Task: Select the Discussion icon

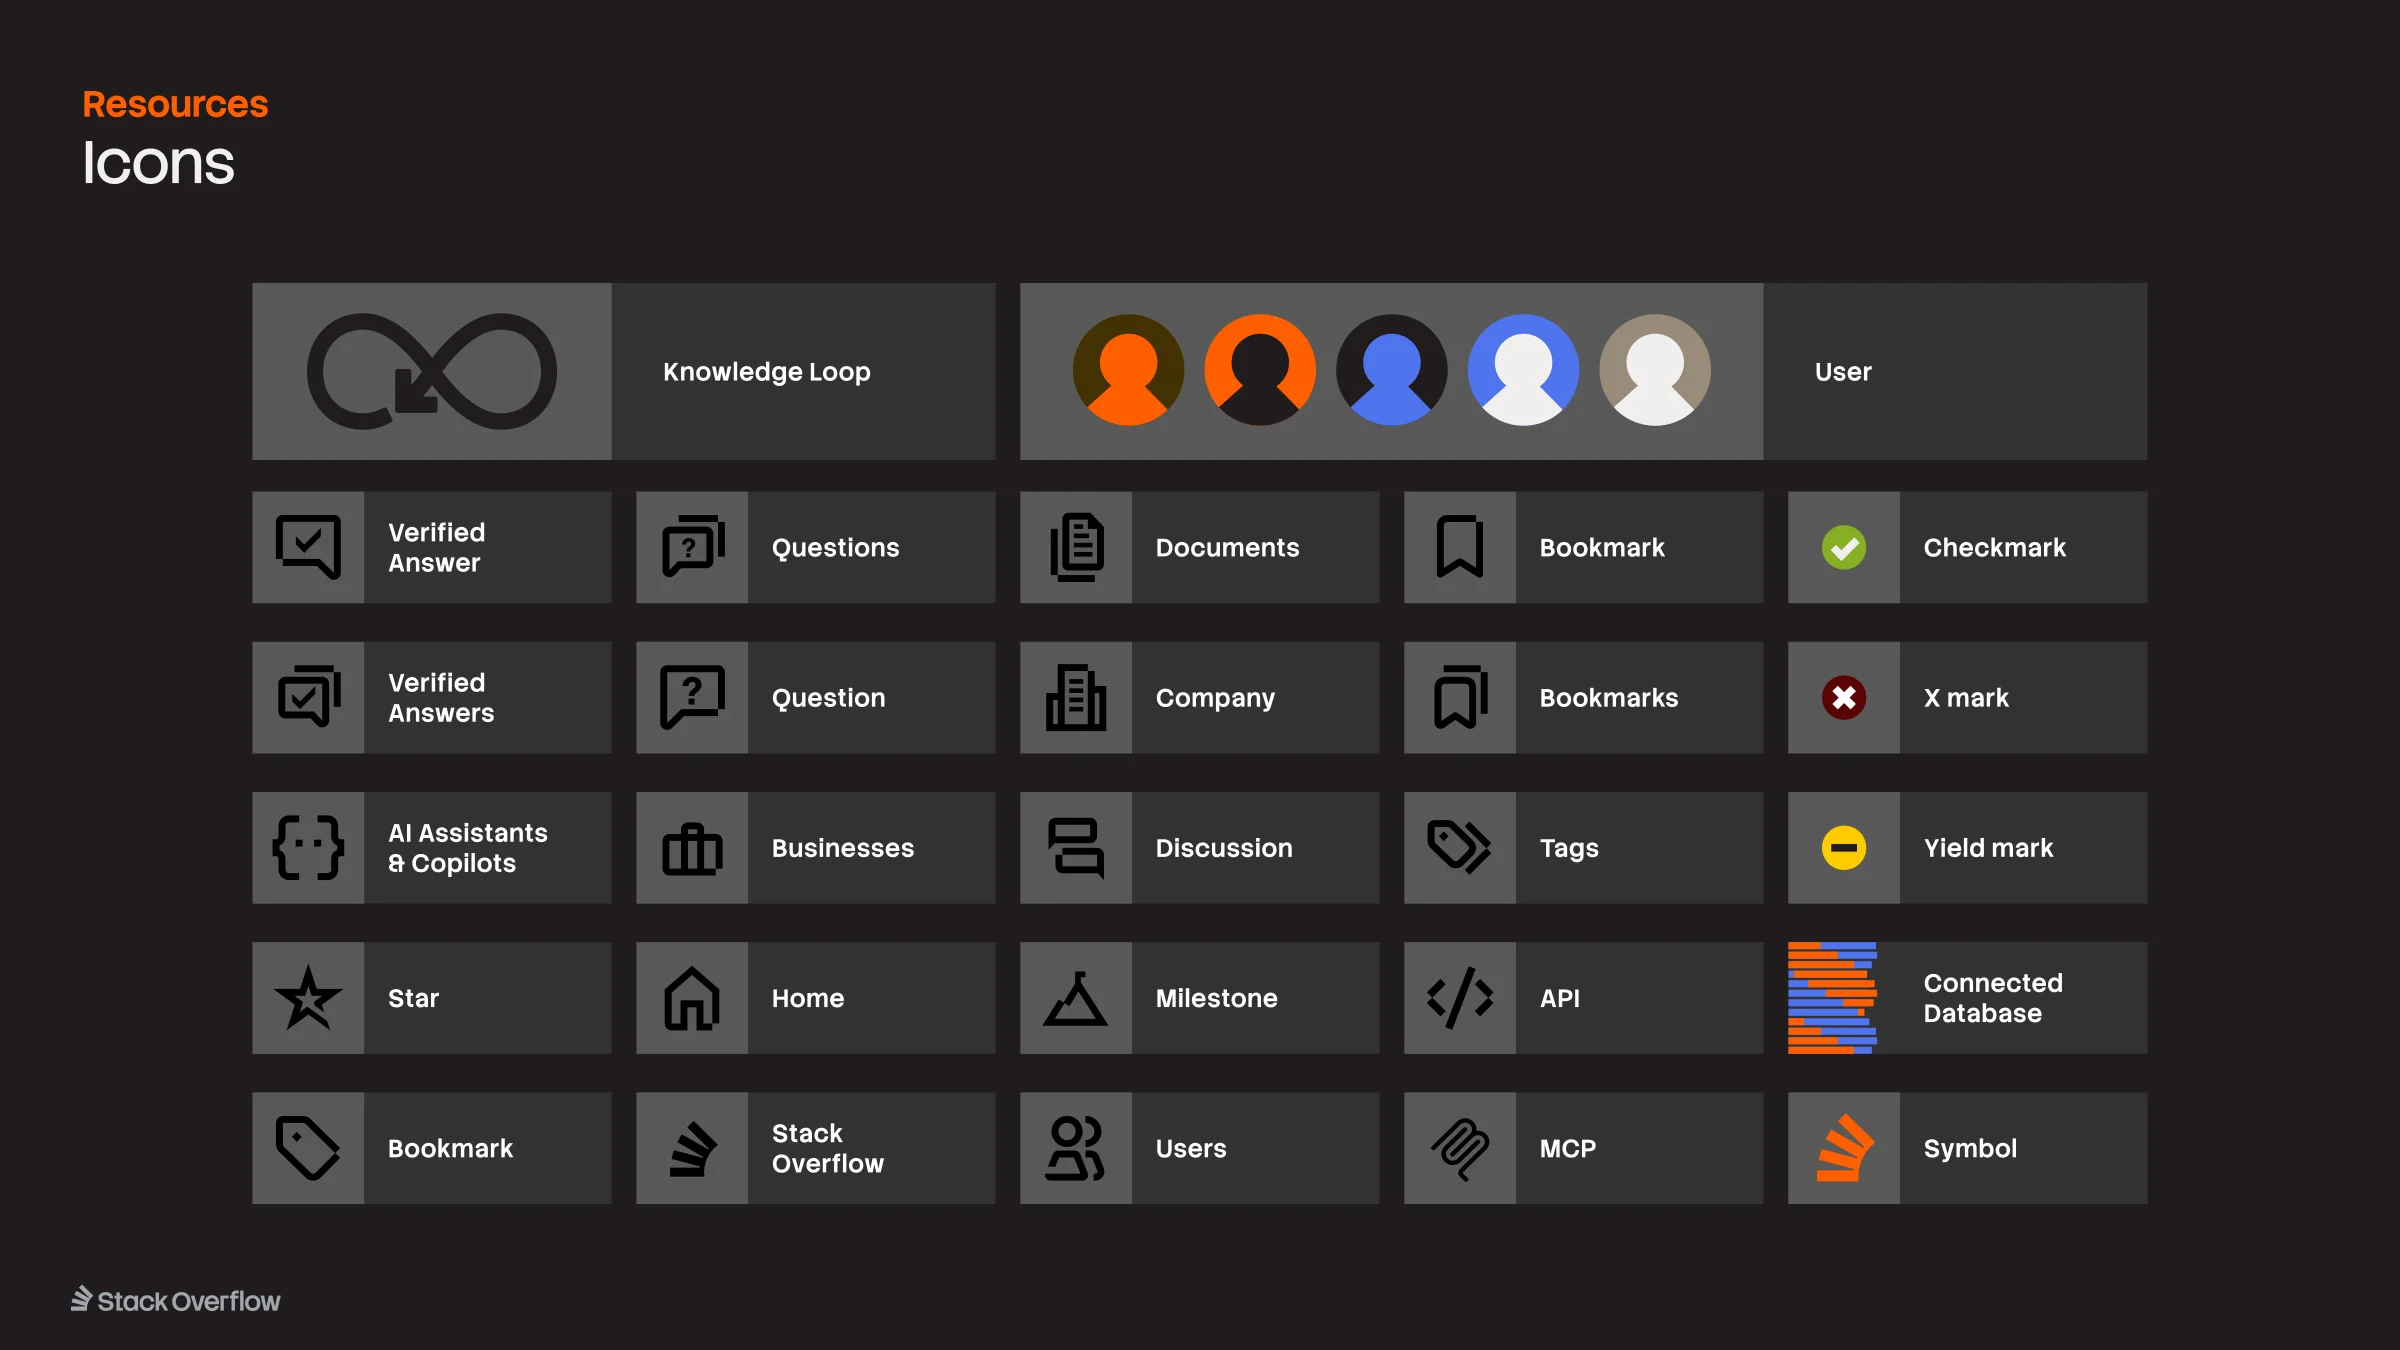Action: click(x=1076, y=848)
